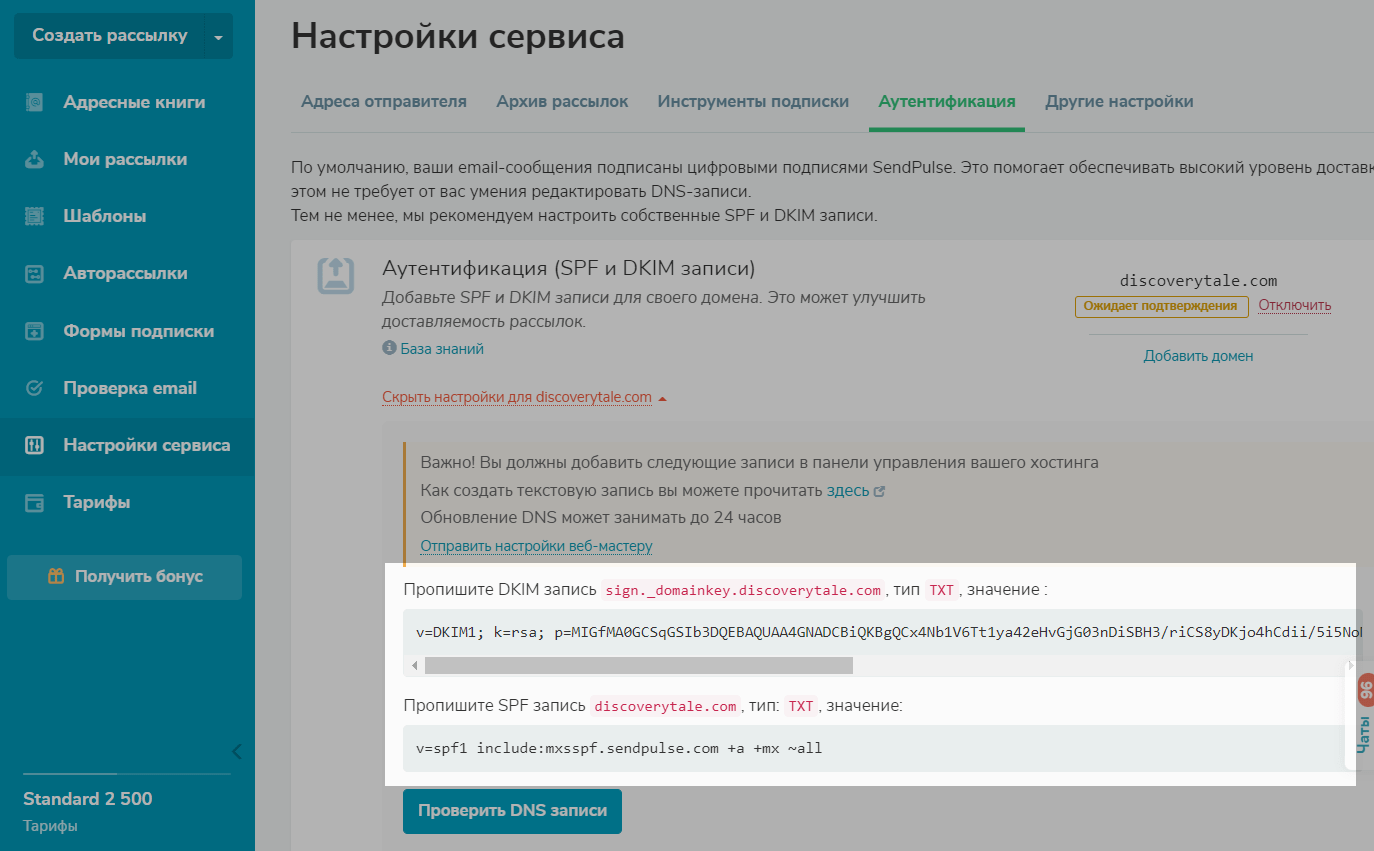Screen dimensions: 1374x851
Task: Collapse settings via the red triangle arrow
Action: click(x=662, y=399)
